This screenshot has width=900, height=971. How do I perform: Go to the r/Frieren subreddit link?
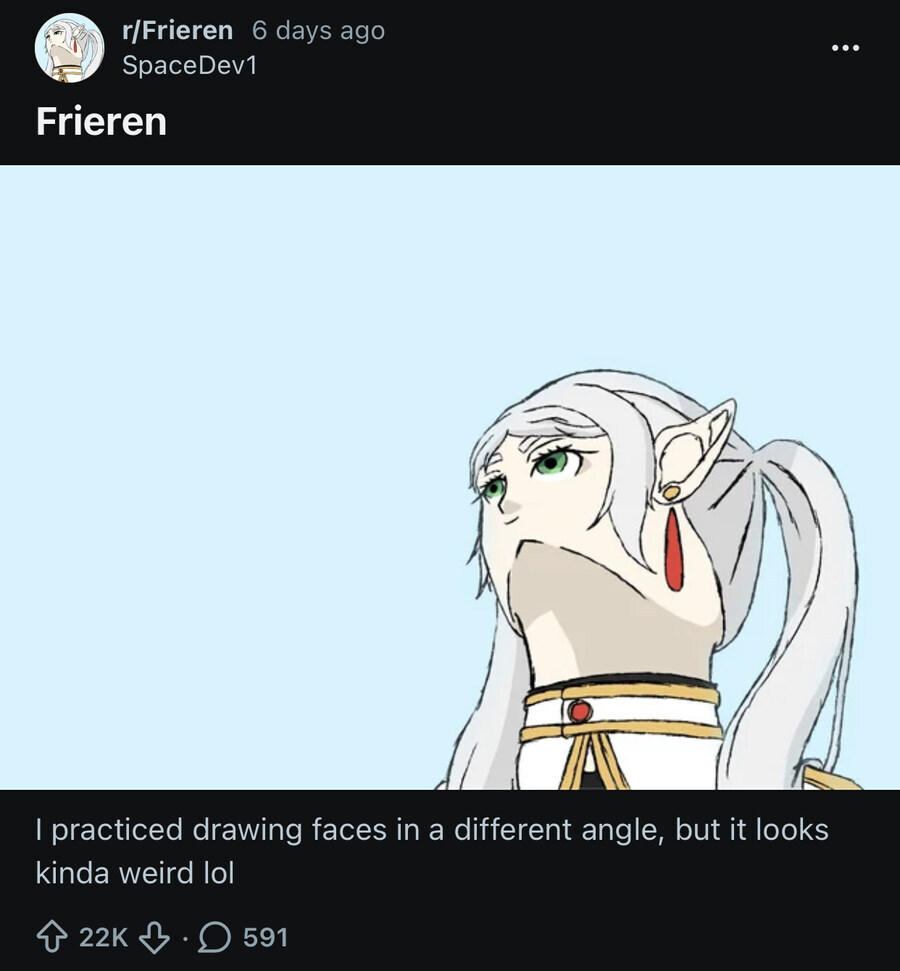[177, 31]
